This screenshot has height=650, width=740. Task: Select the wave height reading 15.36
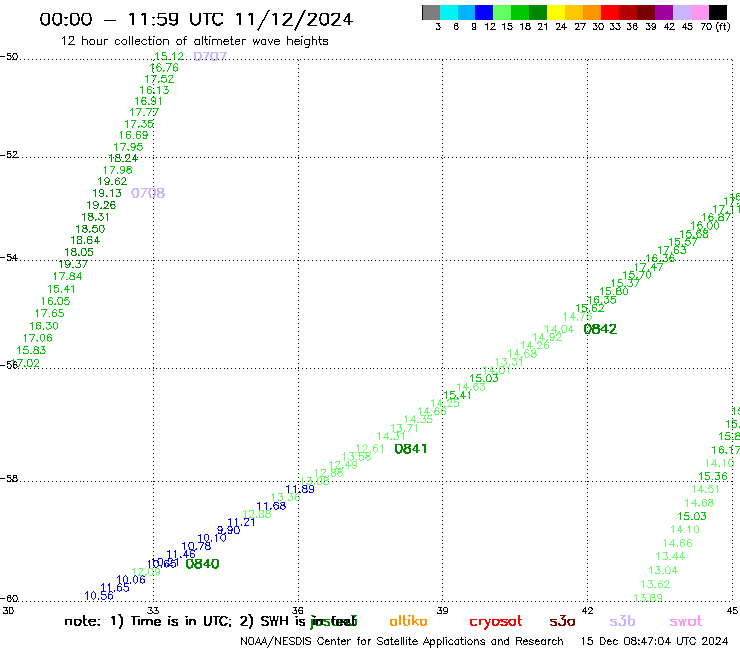[x=713, y=476]
